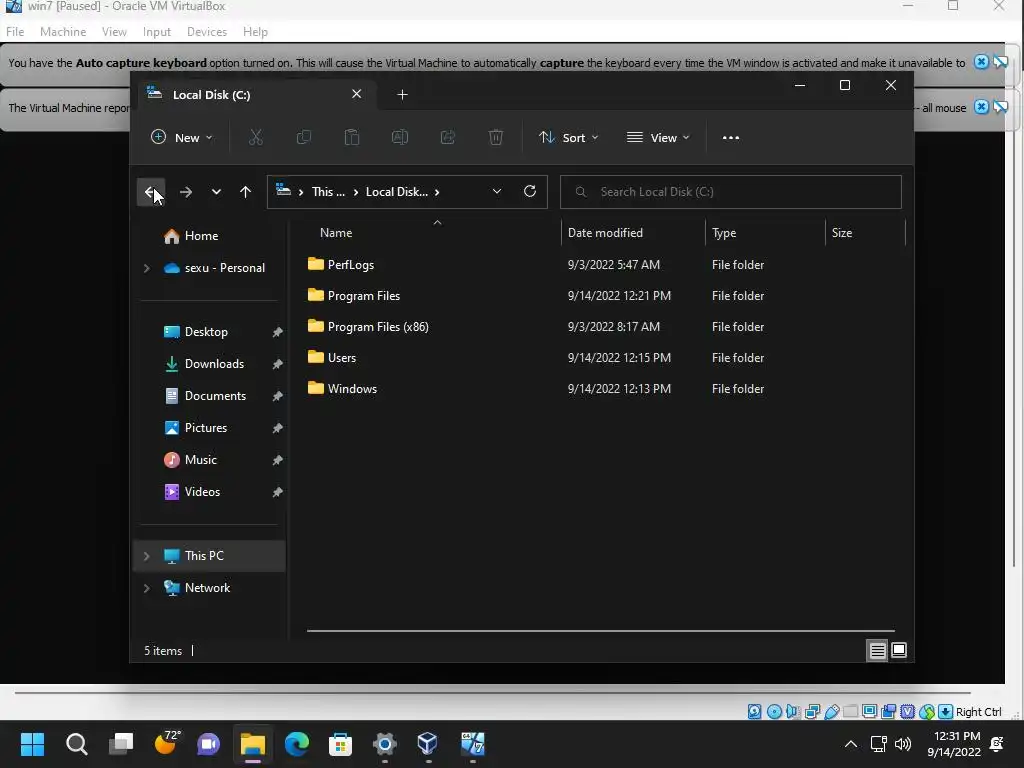Viewport: 1024px width, 768px height.
Task: Switch to details view icon in status bar
Action: [x=877, y=650]
